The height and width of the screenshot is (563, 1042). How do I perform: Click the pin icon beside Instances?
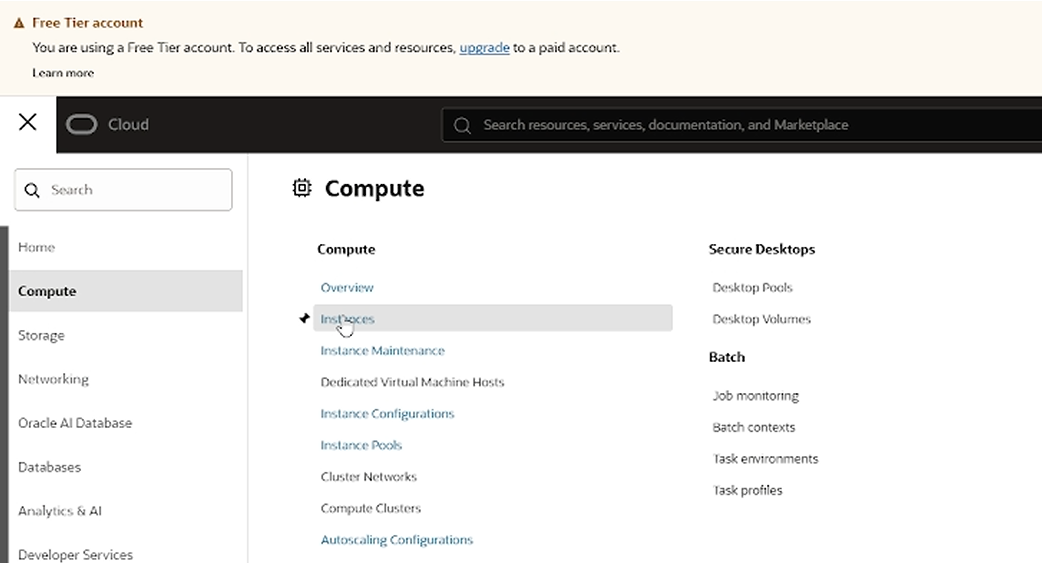(x=304, y=318)
